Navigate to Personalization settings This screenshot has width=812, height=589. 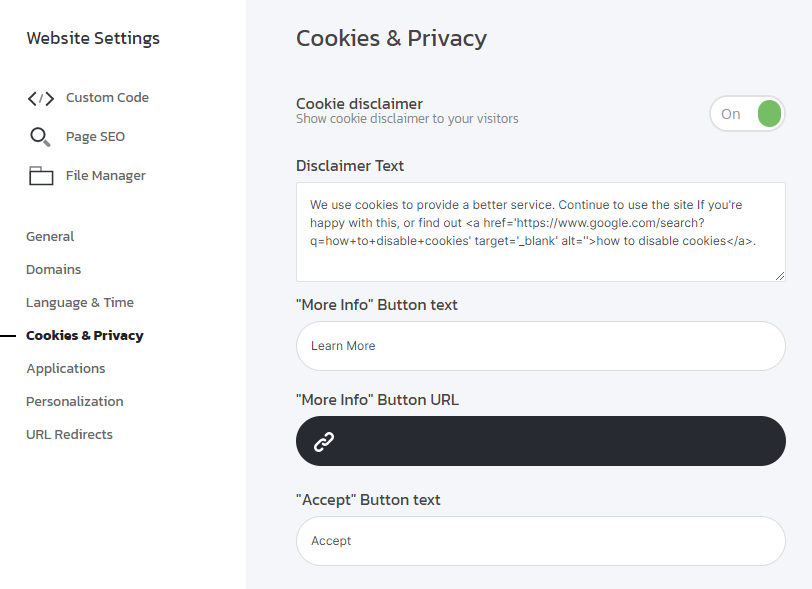pos(75,402)
